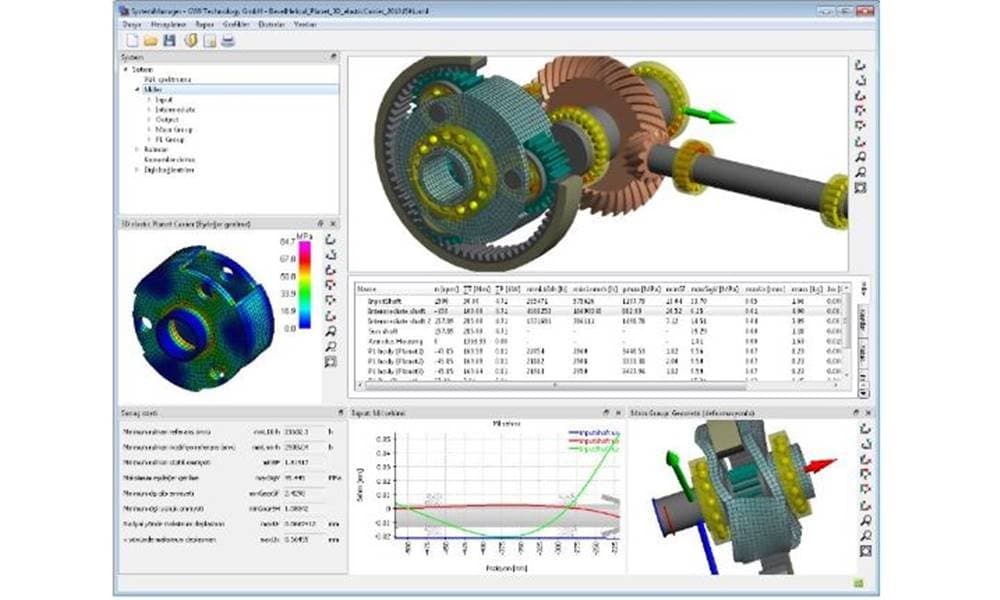The height and width of the screenshot is (600, 1000).
Task: Click second magnifier in Shaft Group Geometry toolbar
Action: pos(865,536)
